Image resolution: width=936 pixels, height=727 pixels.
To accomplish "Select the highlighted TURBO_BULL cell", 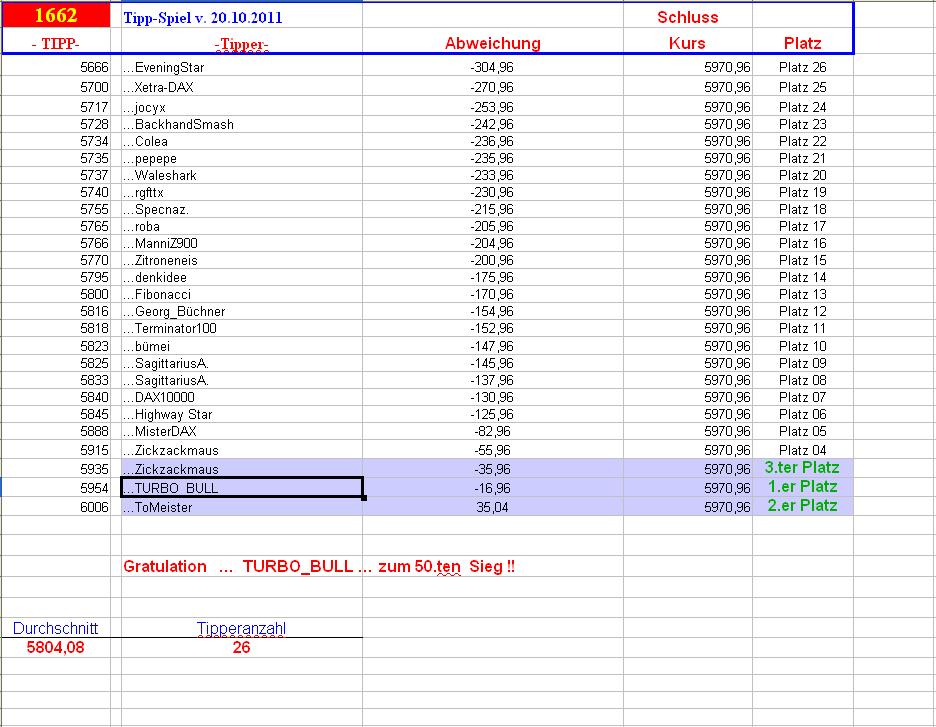I will [x=242, y=488].
